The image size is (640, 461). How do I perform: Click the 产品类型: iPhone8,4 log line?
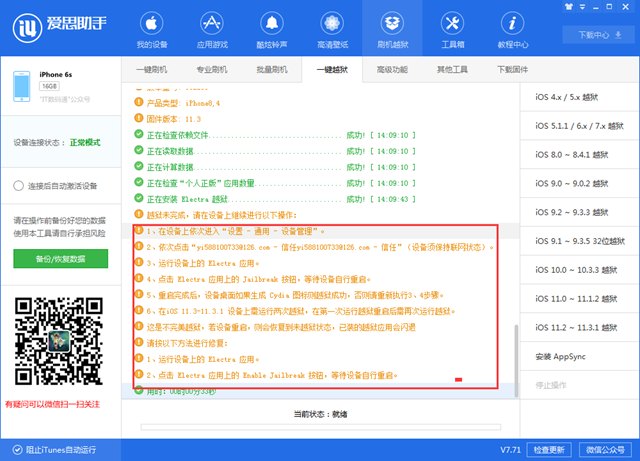(177, 103)
